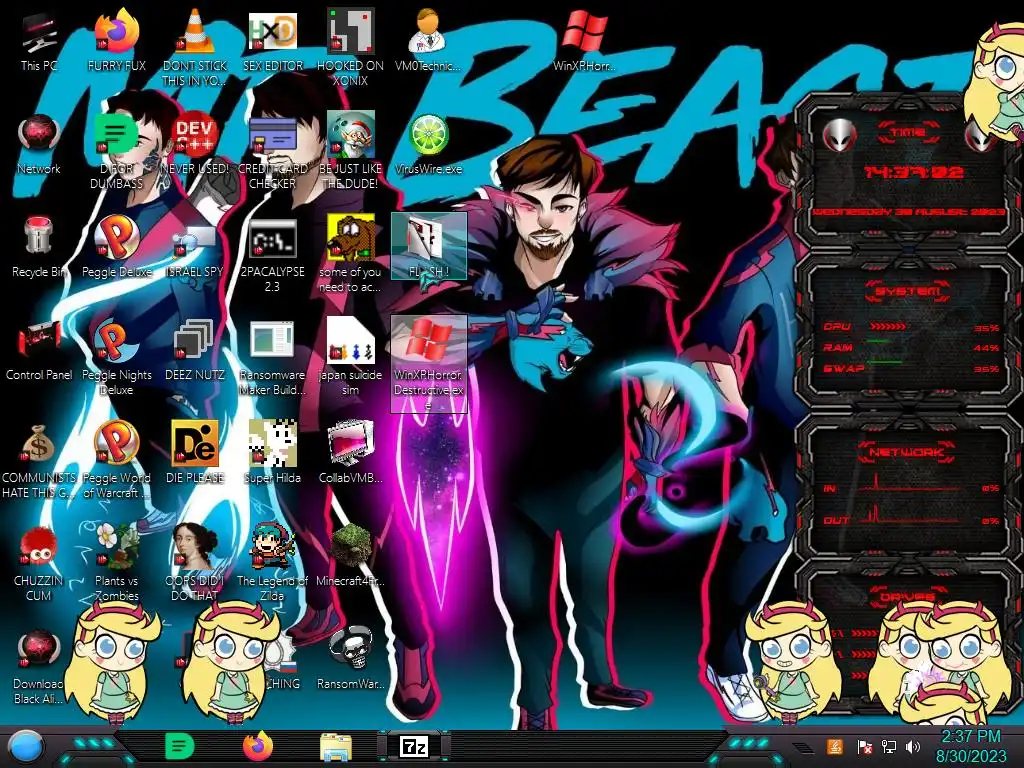
Task: Launch Firefox from the taskbar
Action: [x=257, y=746]
